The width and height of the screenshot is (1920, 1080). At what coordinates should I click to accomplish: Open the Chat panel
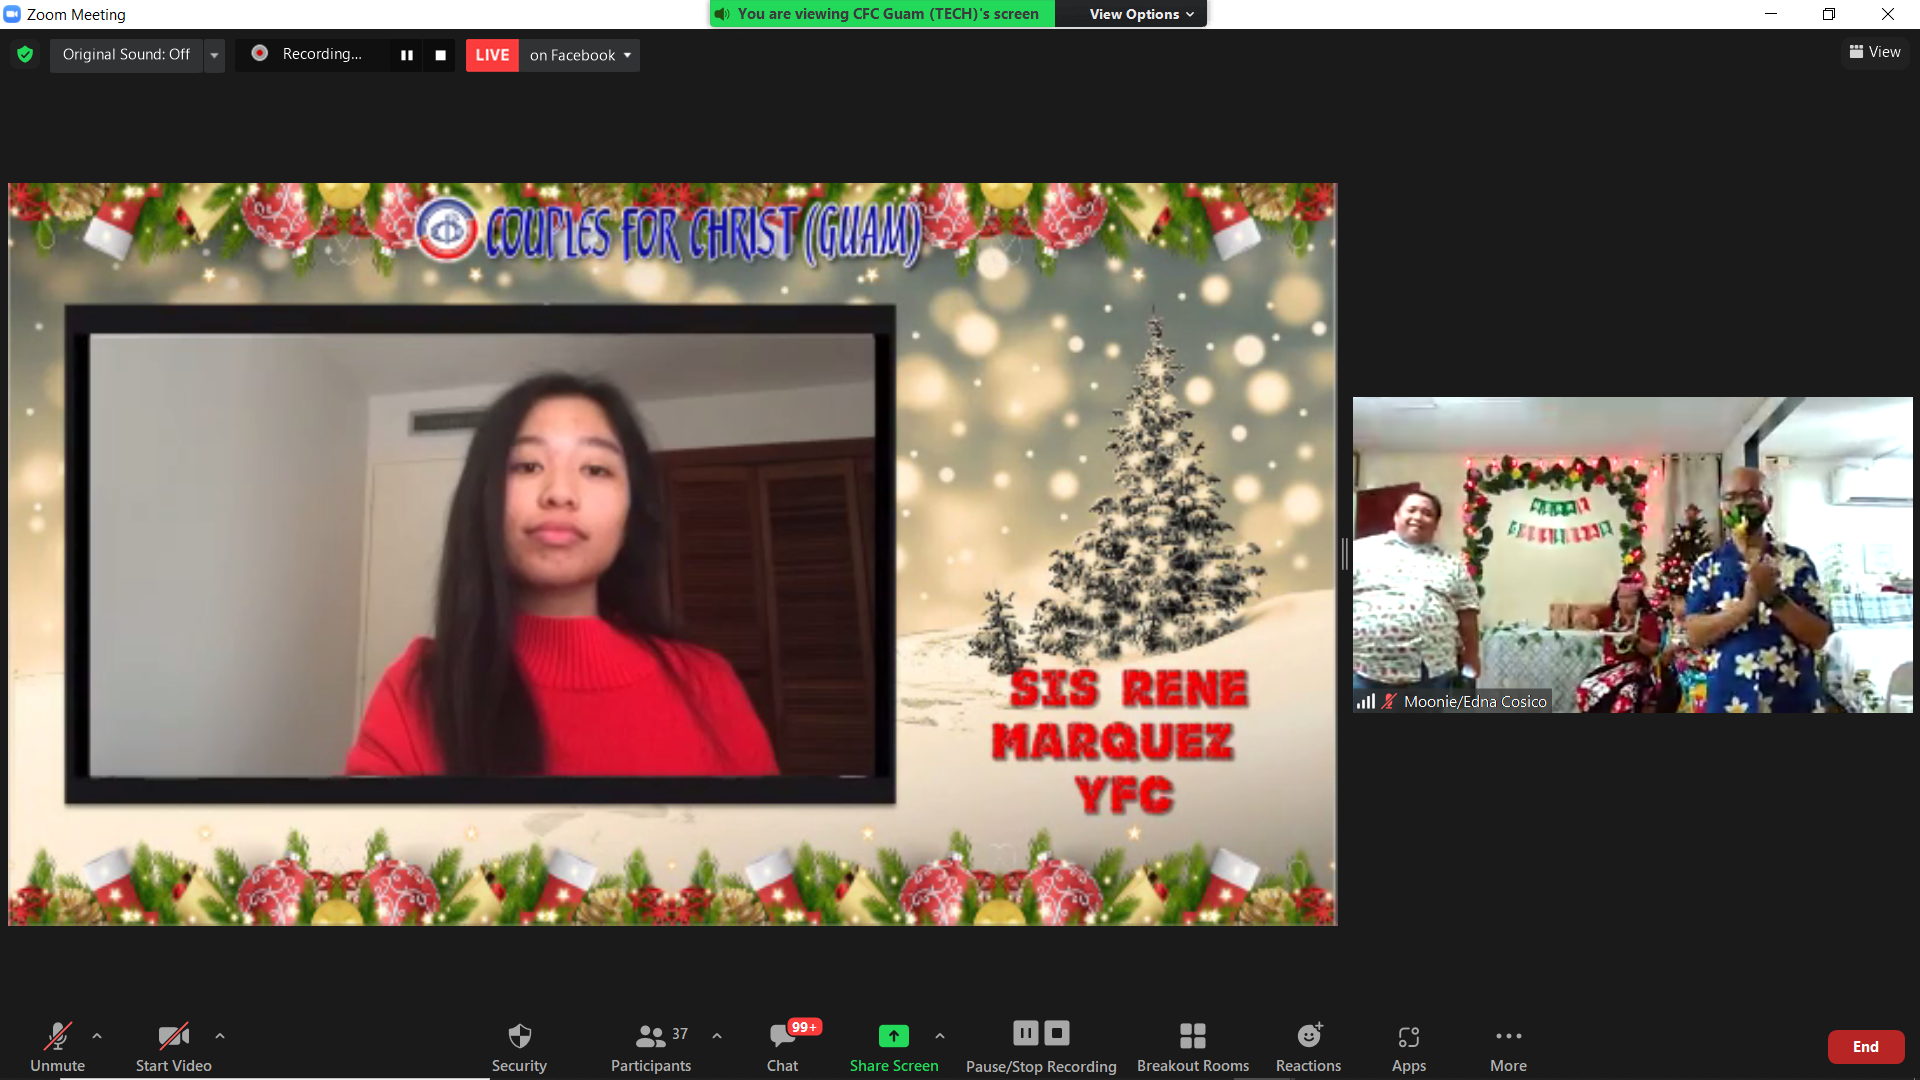782,1047
